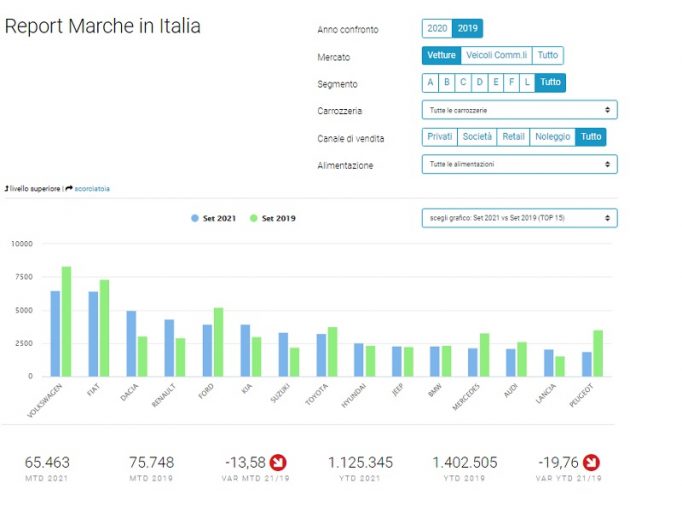Image resolution: width=682 pixels, height=512 pixels.
Task: Open the Tutte le alimentazioni dropdown
Action: (519, 164)
